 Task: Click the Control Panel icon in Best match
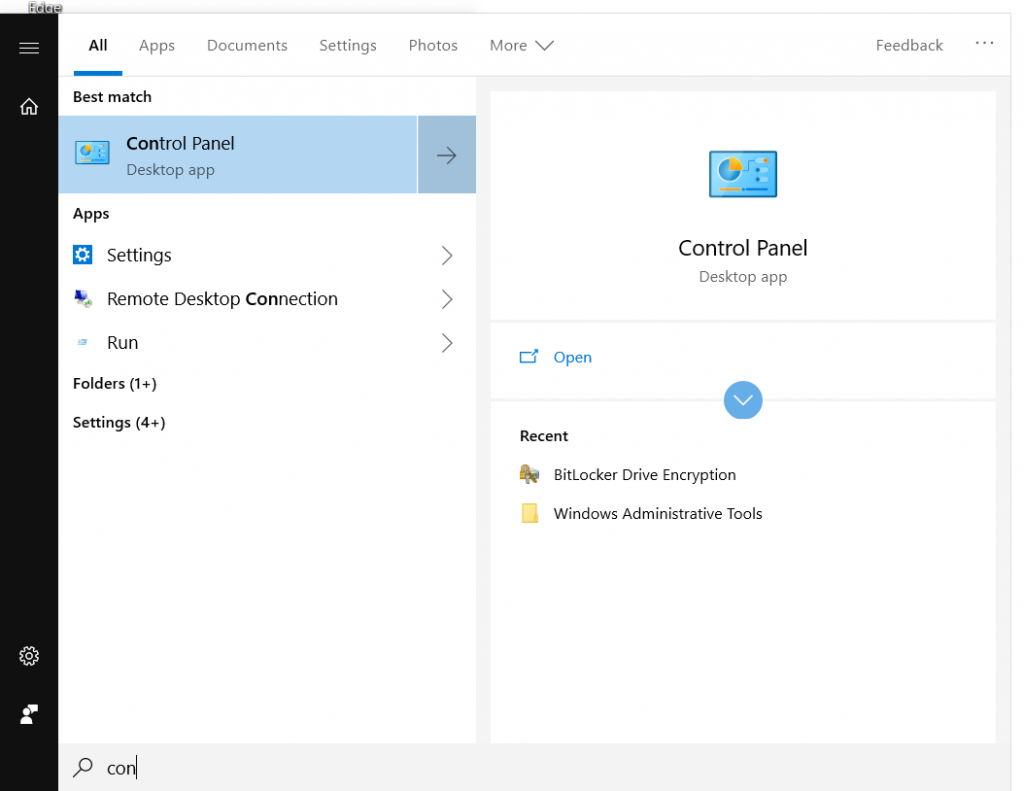[x=92, y=153]
